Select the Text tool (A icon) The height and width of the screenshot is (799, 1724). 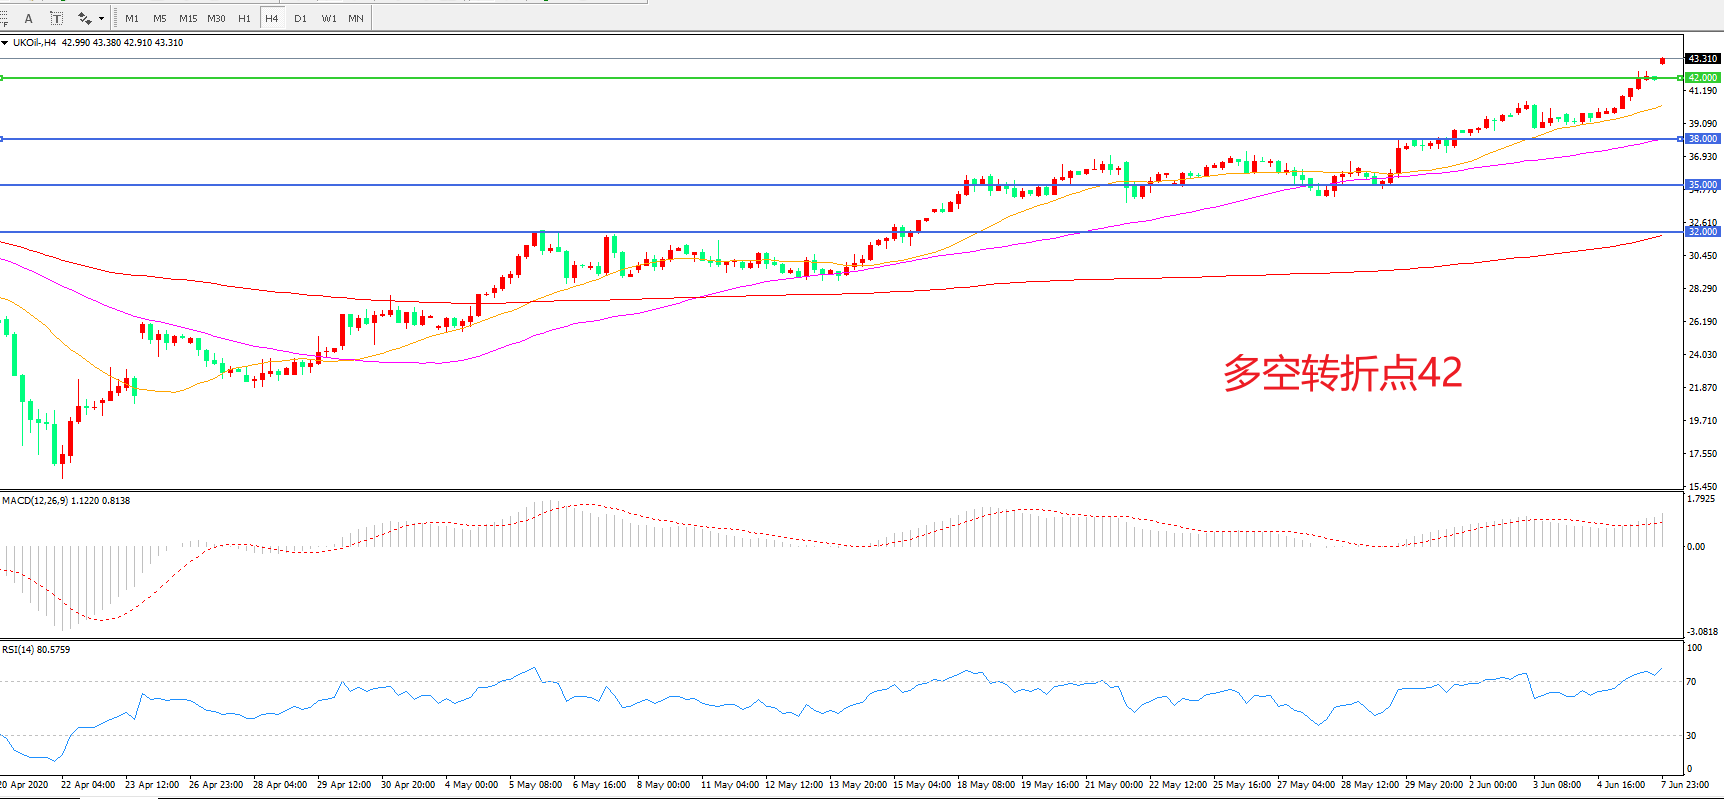click(28, 18)
